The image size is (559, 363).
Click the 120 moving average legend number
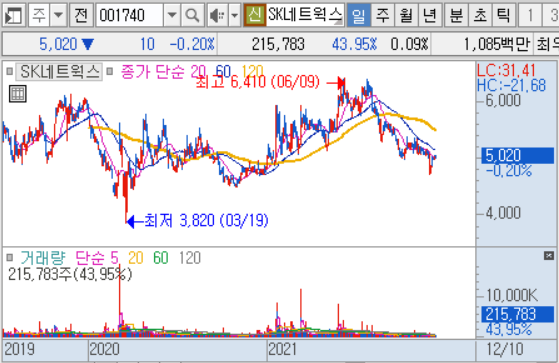pos(252,72)
